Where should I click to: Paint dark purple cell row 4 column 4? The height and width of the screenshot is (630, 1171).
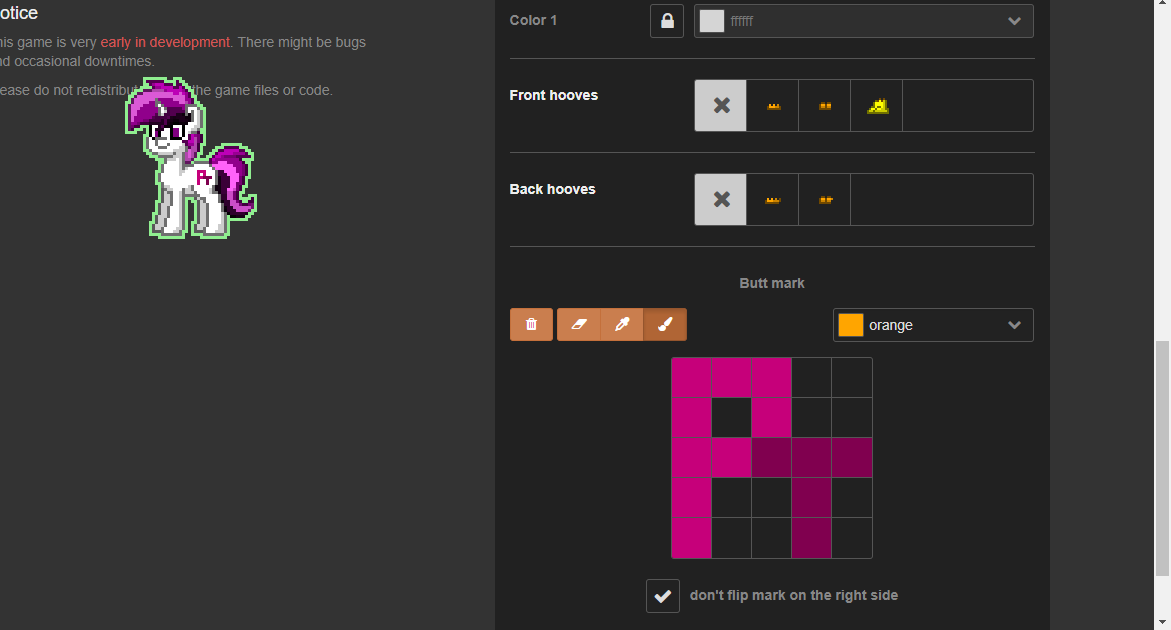812,498
